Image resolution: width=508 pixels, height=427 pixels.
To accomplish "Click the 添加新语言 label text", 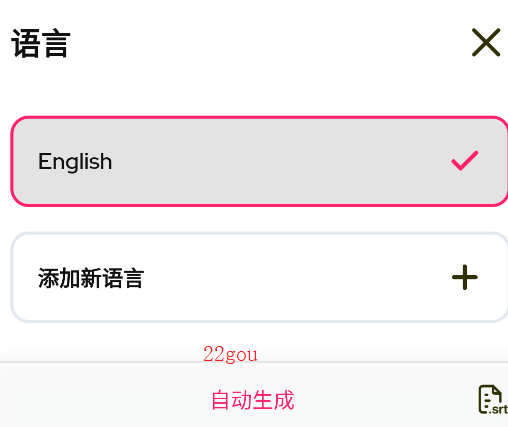I will [91, 278].
